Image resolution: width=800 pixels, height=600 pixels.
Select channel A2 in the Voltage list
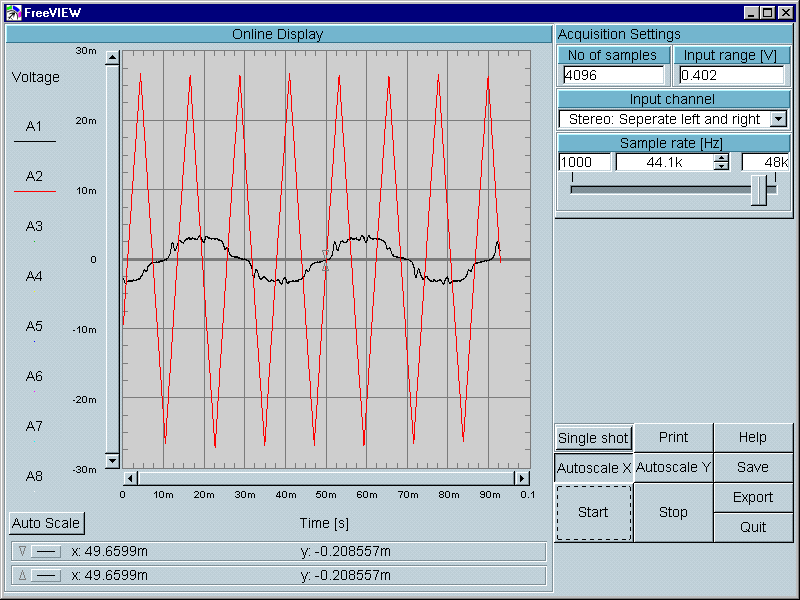pyautogui.click(x=34, y=177)
